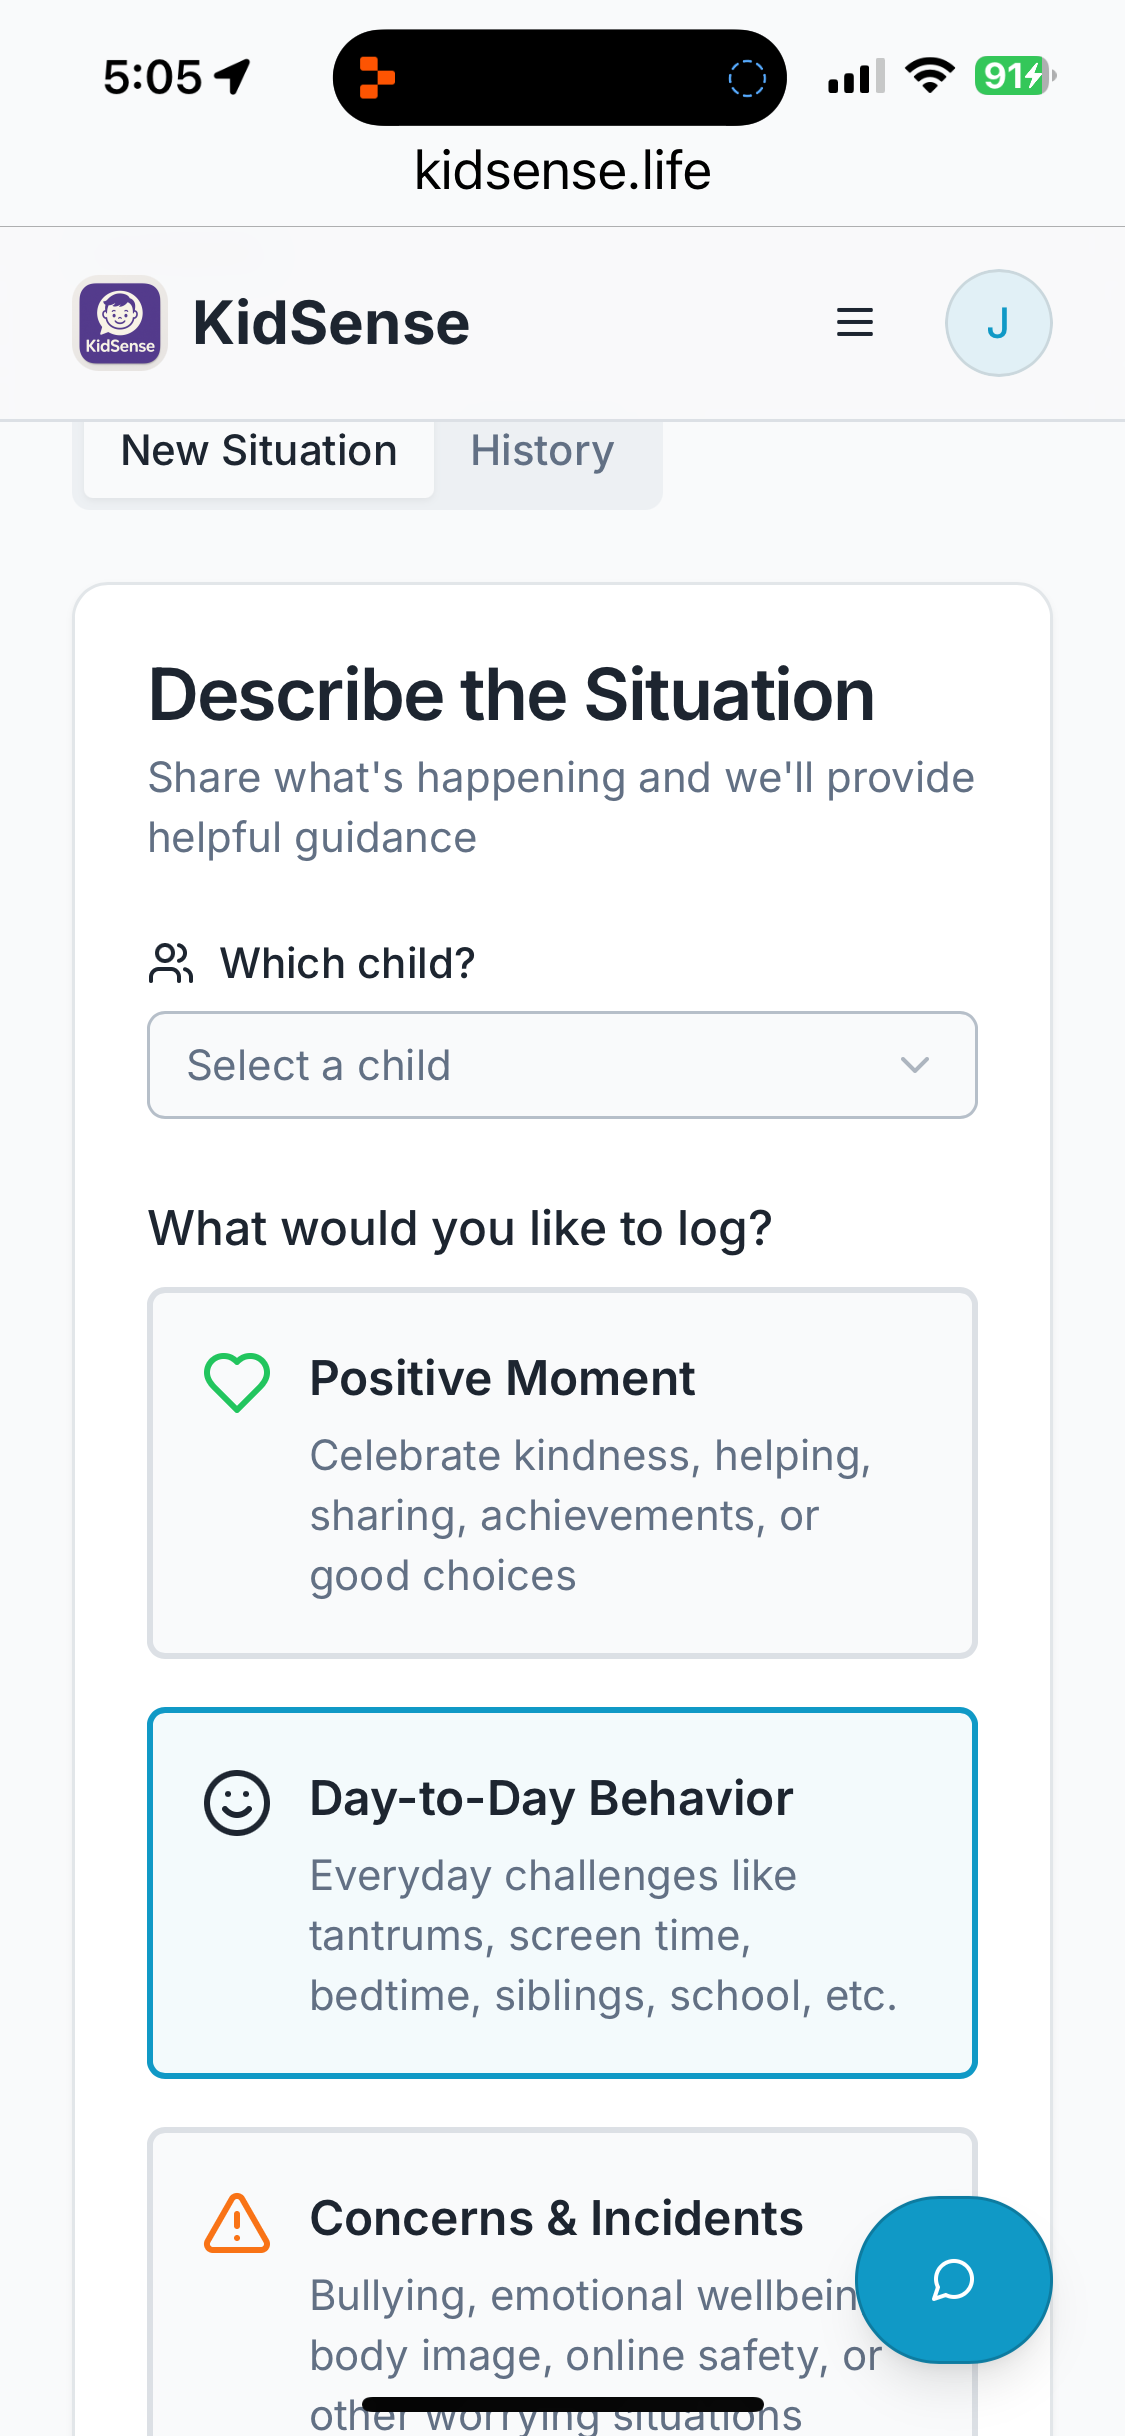Click the chevron arrow in child selector
1125x2436 pixels.
(x=915, y=1065)
